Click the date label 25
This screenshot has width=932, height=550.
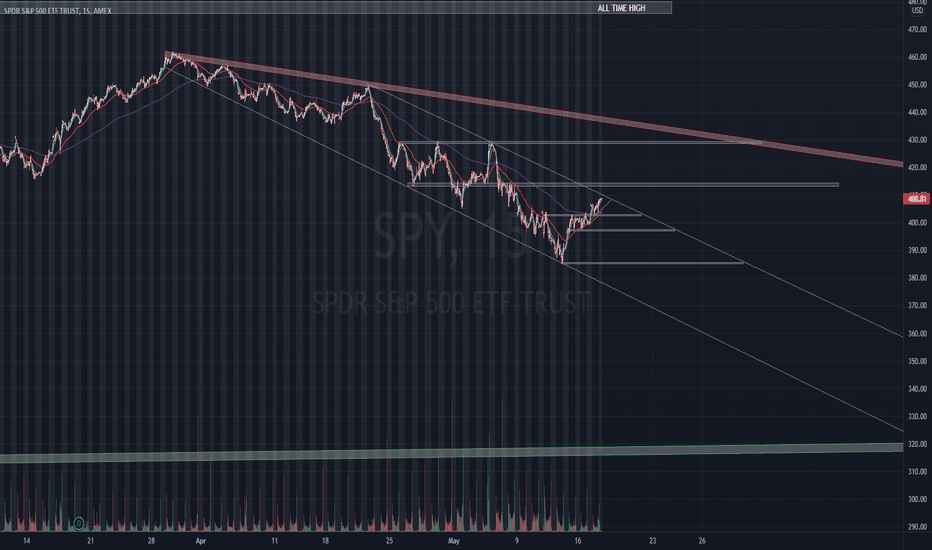tap(389, 541)
